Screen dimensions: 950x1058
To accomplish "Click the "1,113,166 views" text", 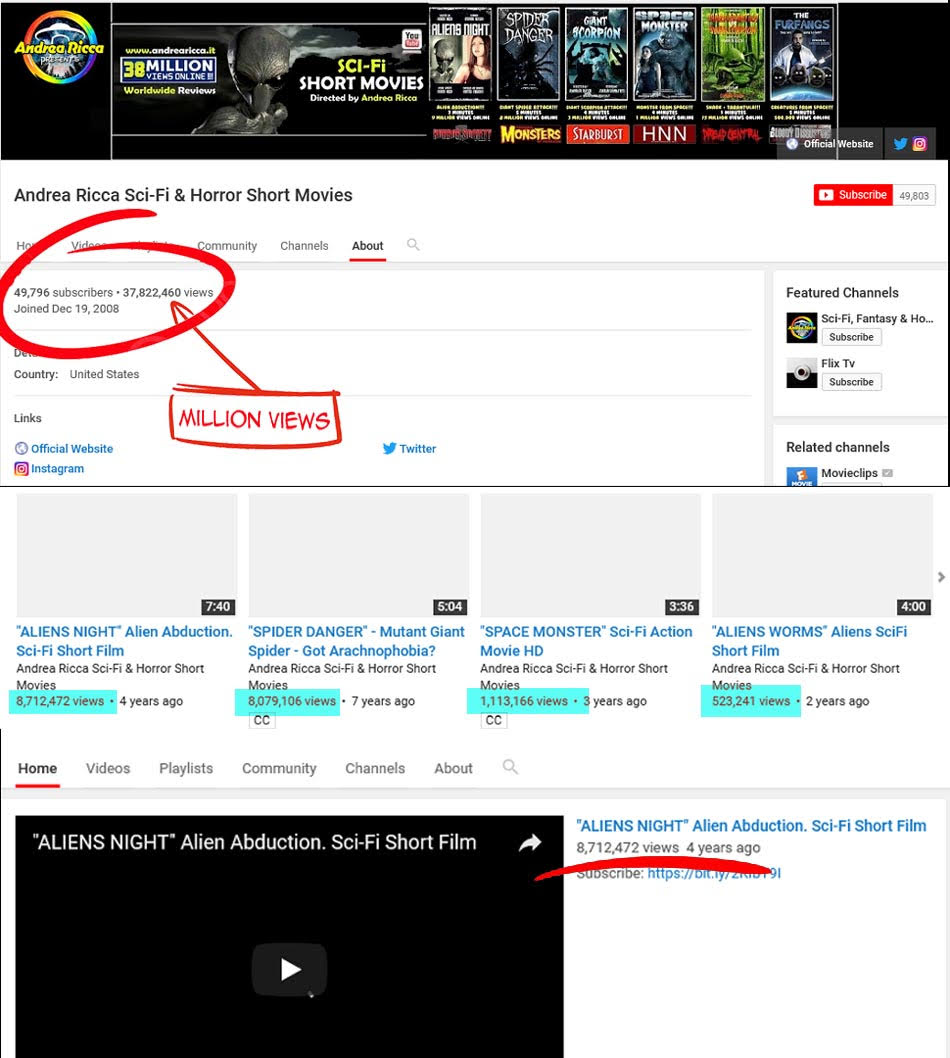I will 524,701.
